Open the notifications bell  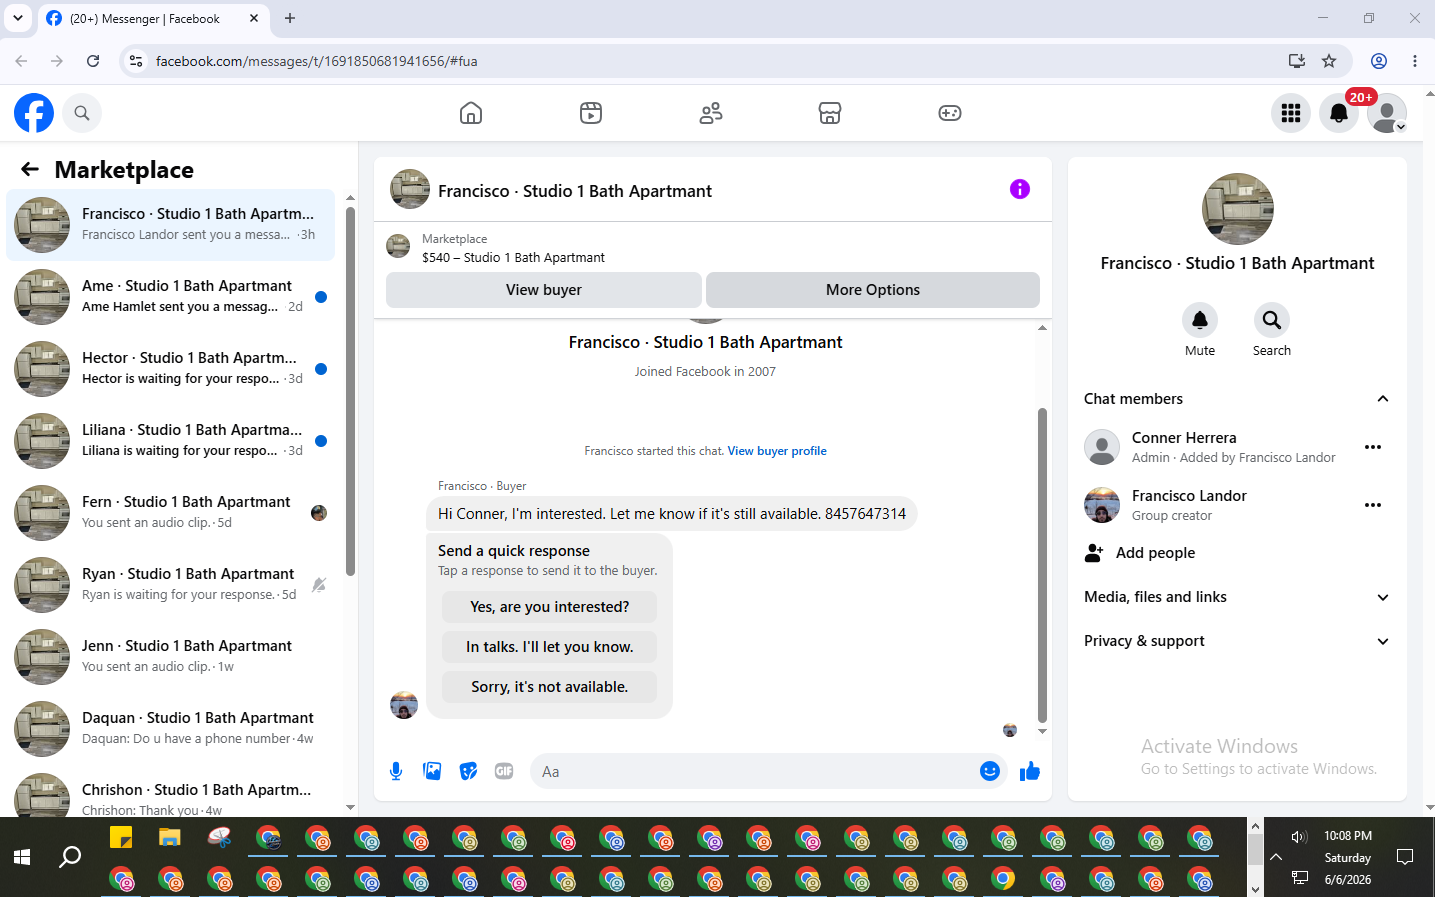pyautogui.click(x=1339, y=113)
